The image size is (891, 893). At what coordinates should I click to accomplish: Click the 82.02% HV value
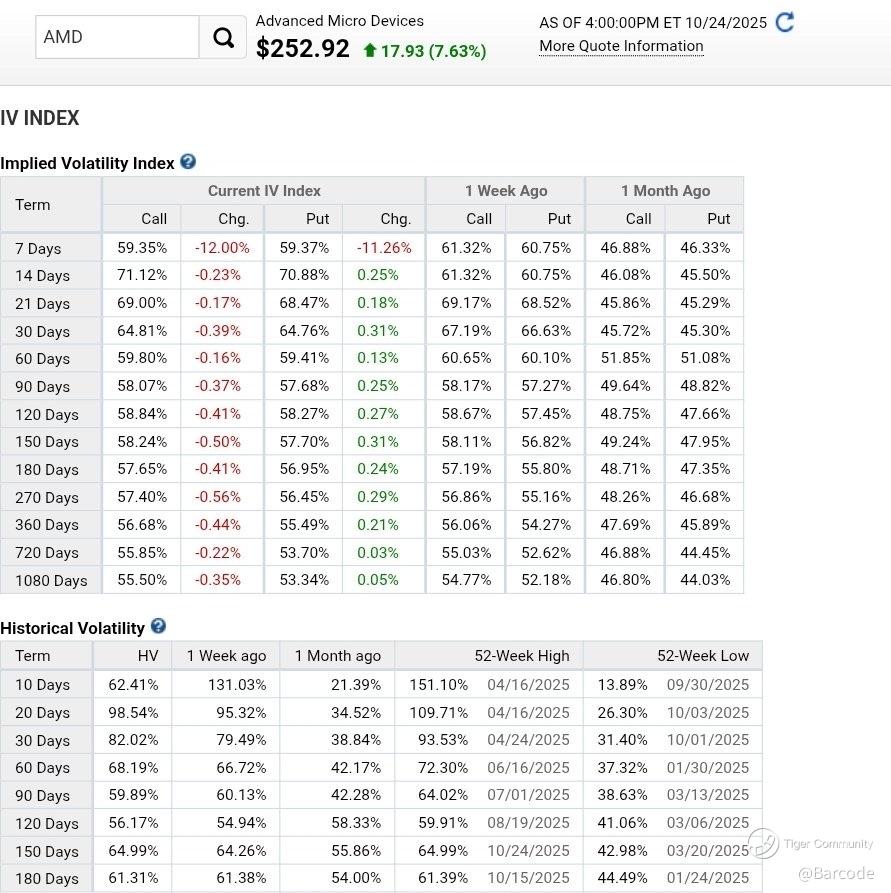[x=133, y=740]
